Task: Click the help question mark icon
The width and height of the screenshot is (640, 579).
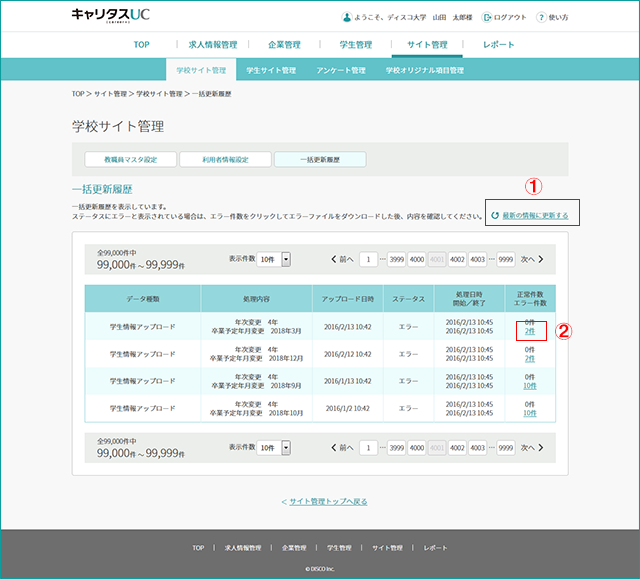Action: [541, 17]
